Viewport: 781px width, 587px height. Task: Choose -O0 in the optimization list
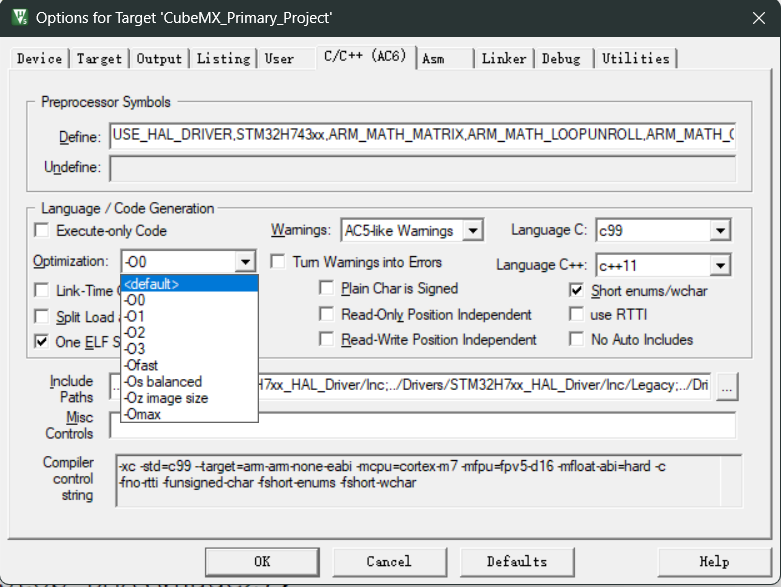click(189, 300)
